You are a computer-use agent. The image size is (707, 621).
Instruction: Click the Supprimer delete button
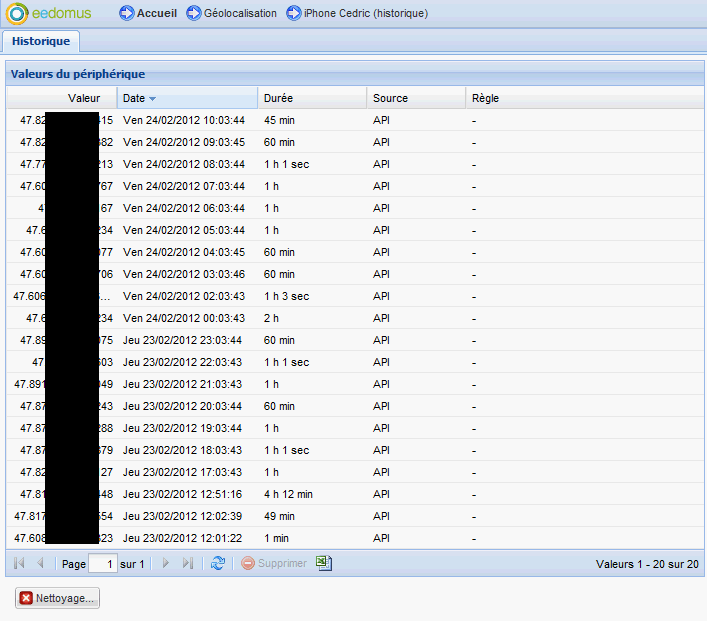pos(274,563)
